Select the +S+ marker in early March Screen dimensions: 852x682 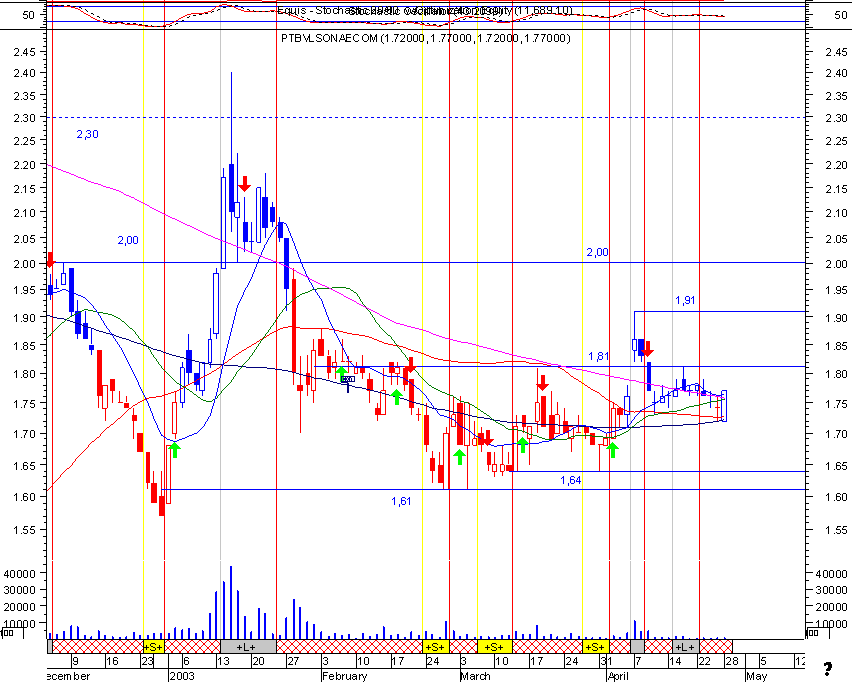click(x=494, y=647)
